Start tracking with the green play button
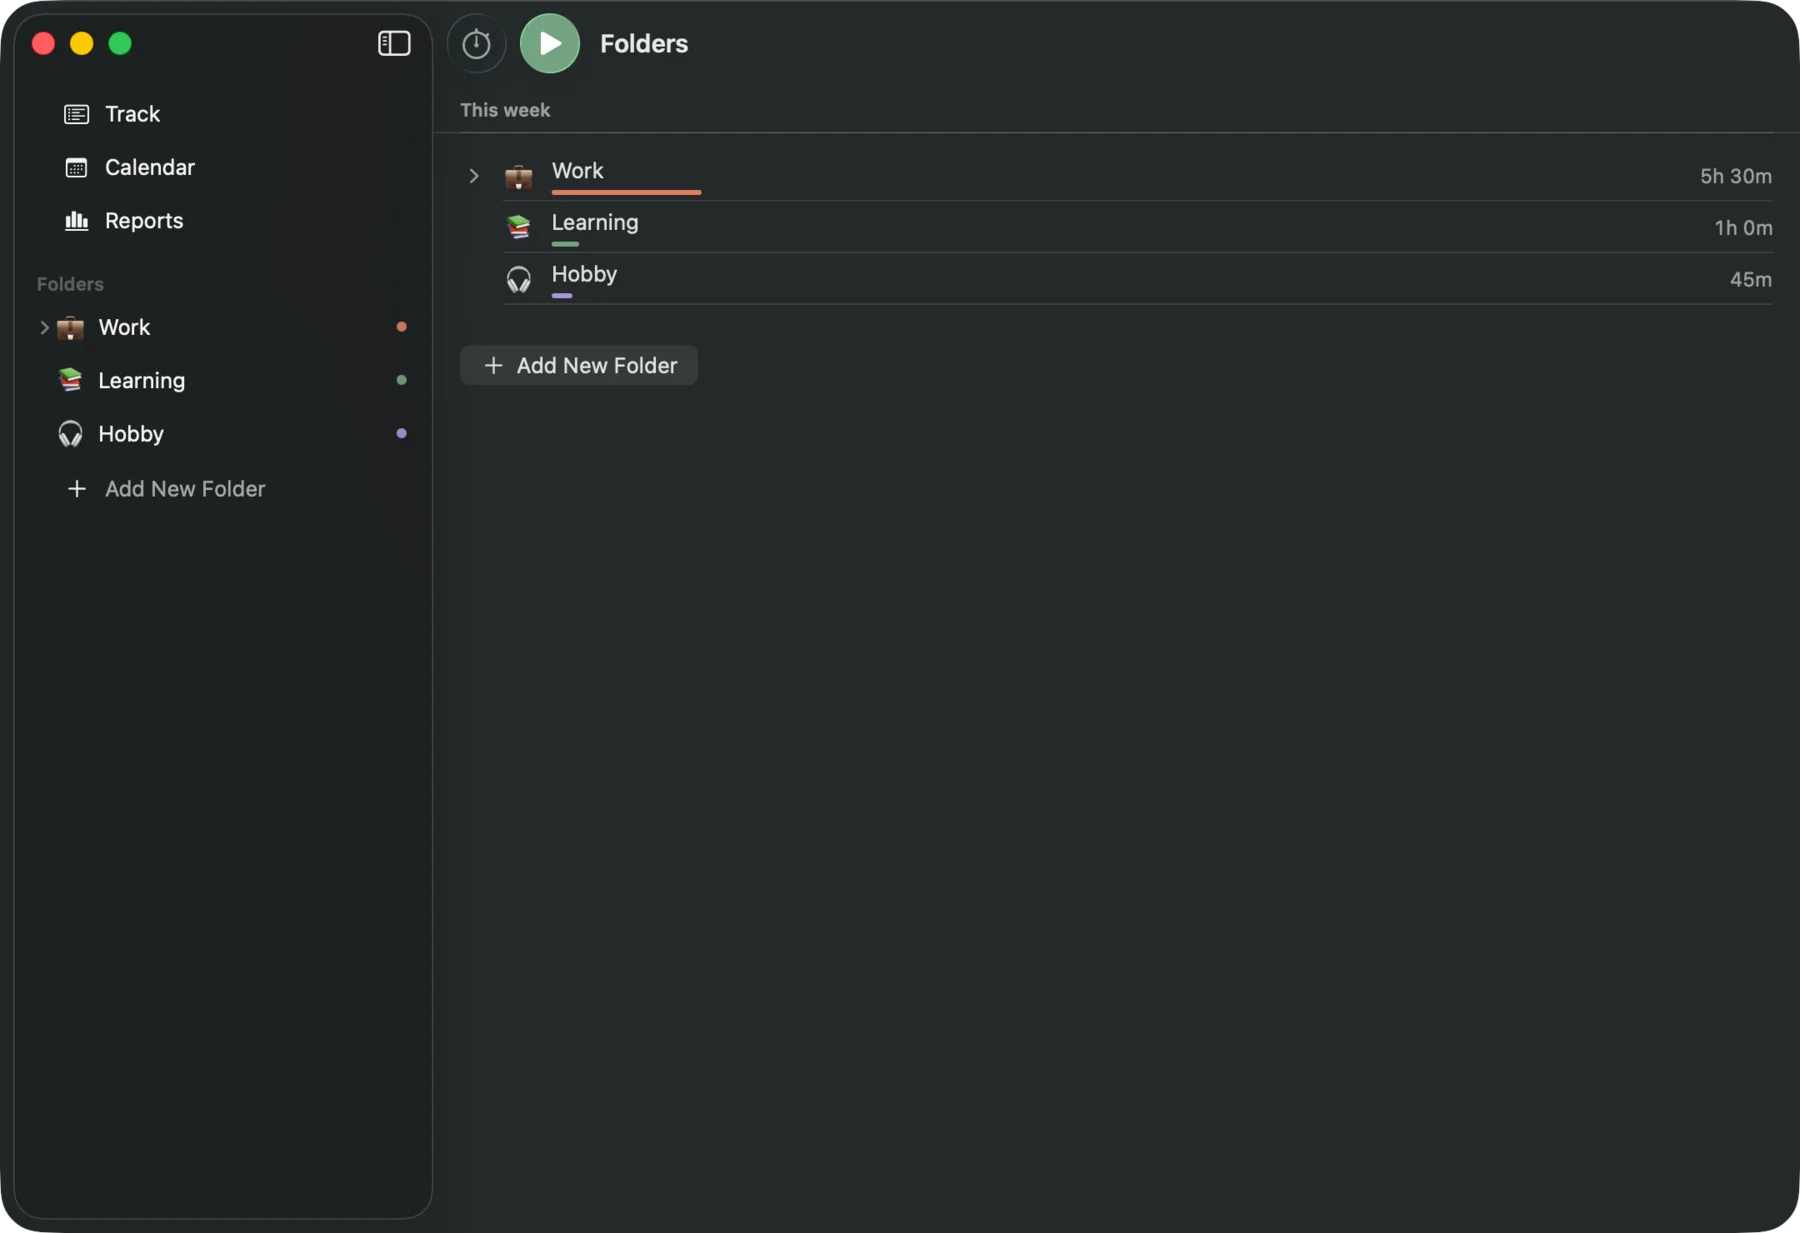 pos(550,44)
